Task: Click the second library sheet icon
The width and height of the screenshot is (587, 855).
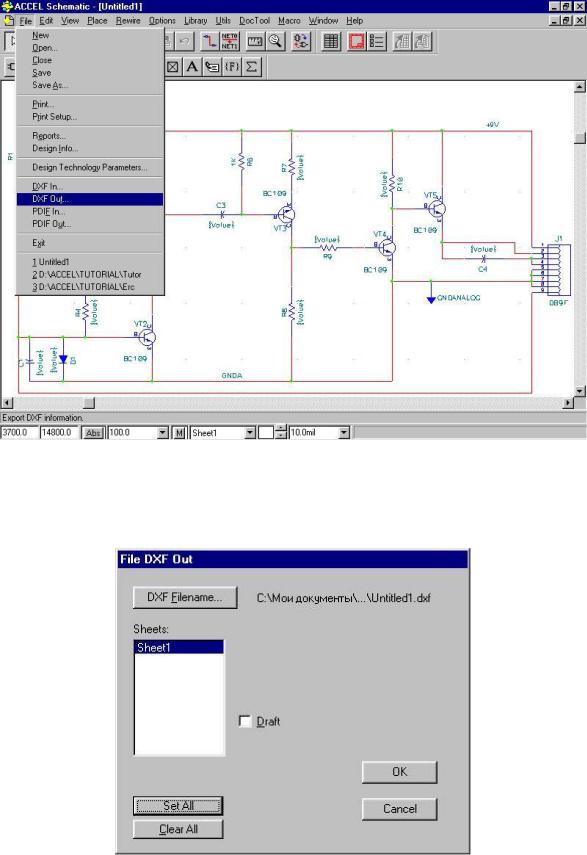Action: [x=423, y=41]
